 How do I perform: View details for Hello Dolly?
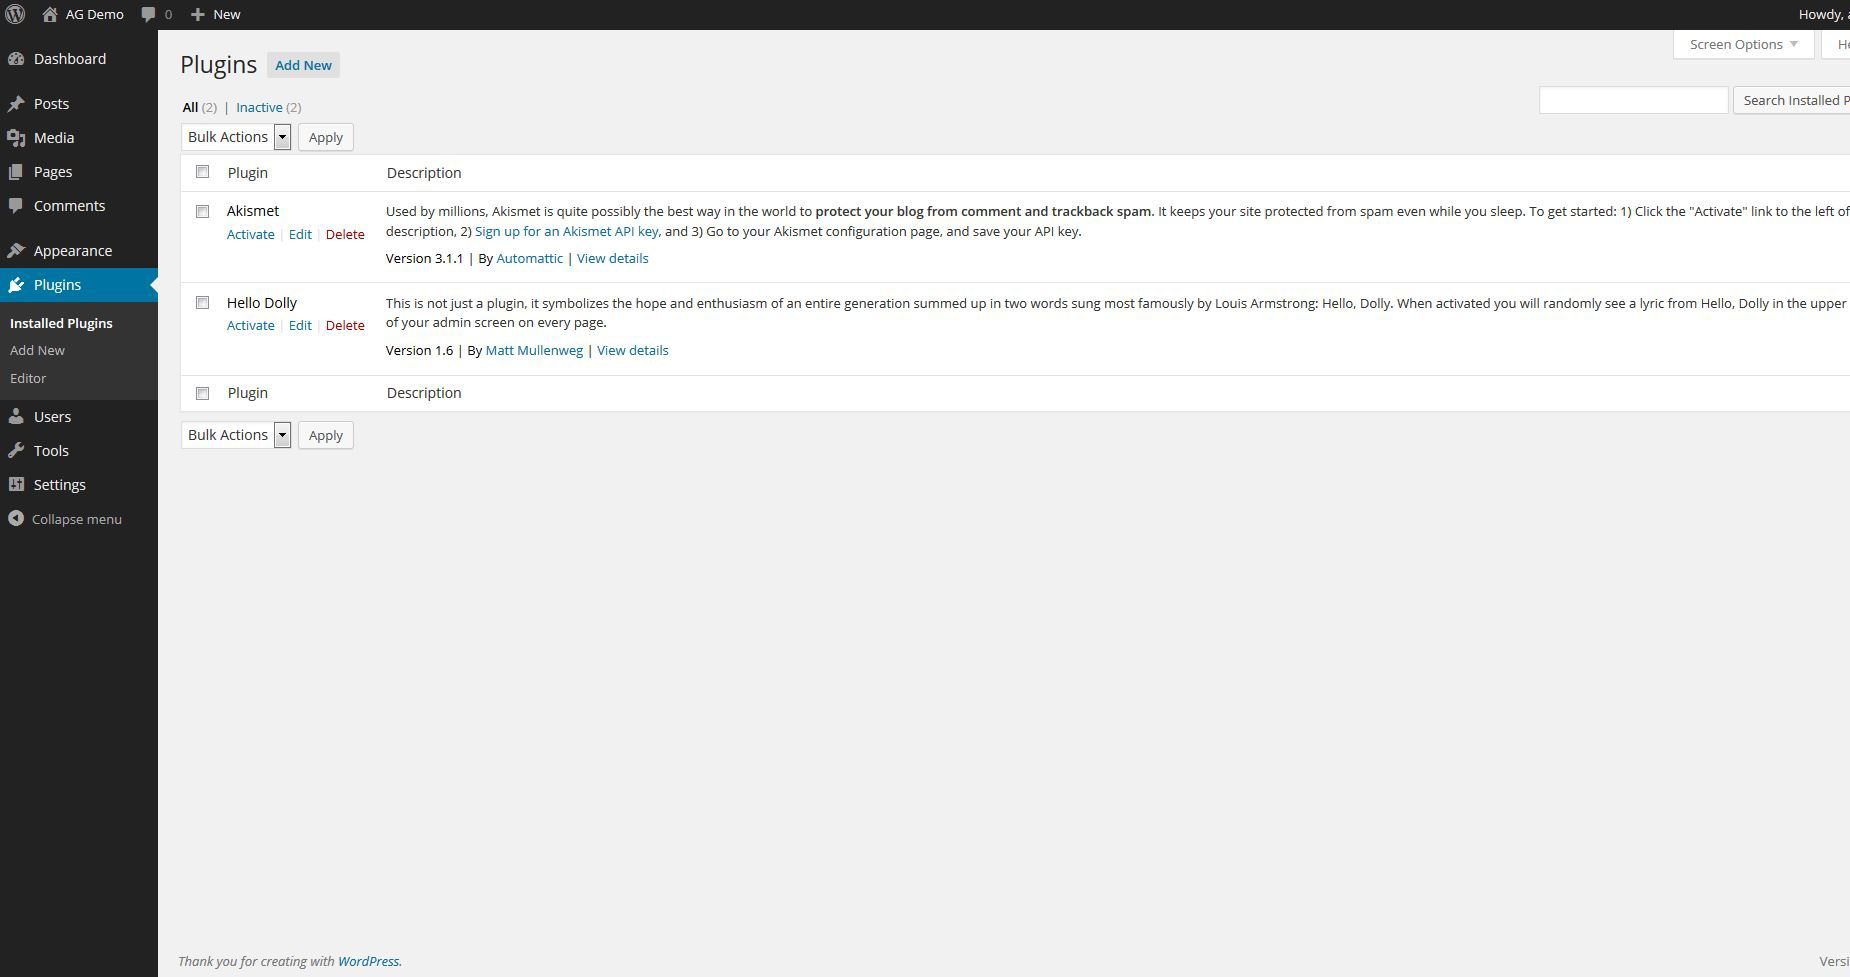(x=632, y=350)
